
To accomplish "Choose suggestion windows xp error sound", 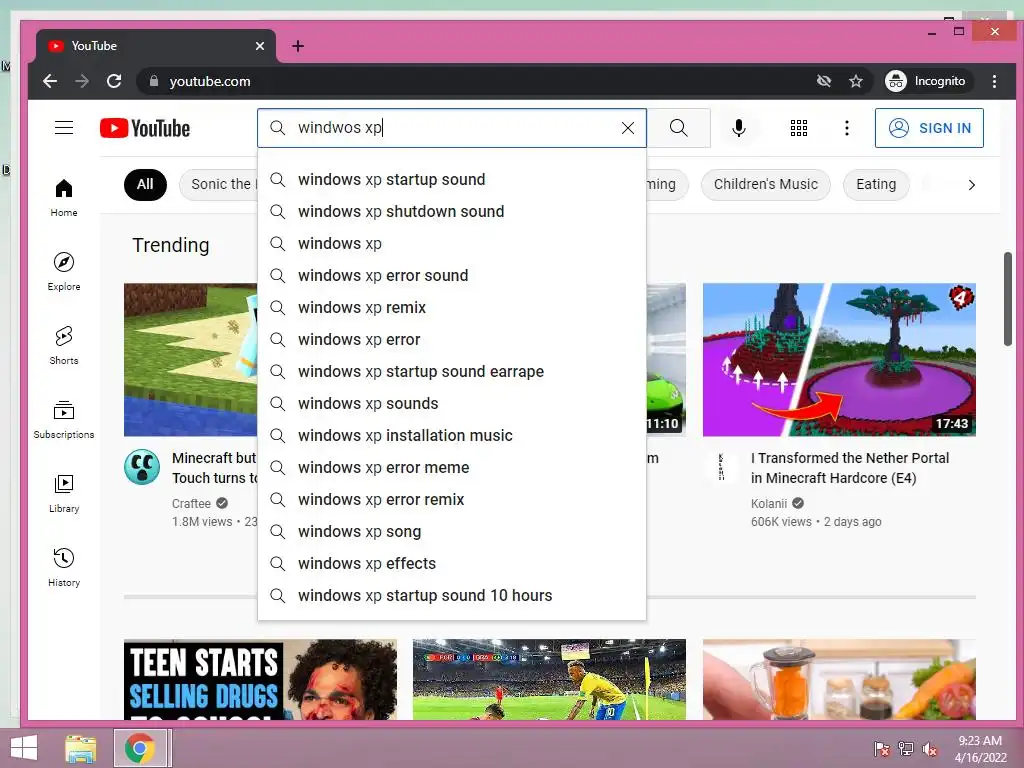I will tap(452, 276).
